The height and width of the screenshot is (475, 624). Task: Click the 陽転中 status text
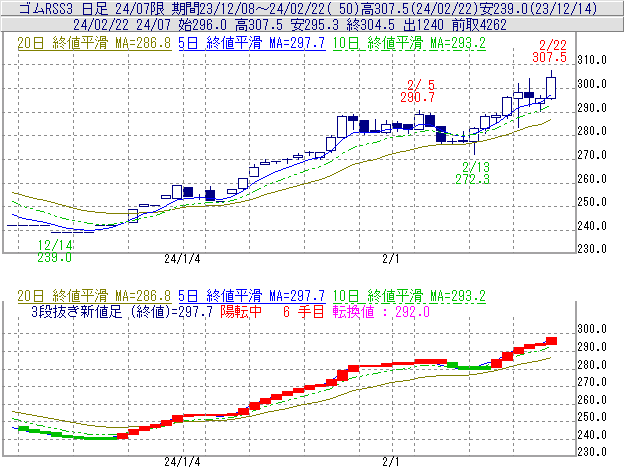[x=241, y=311]
